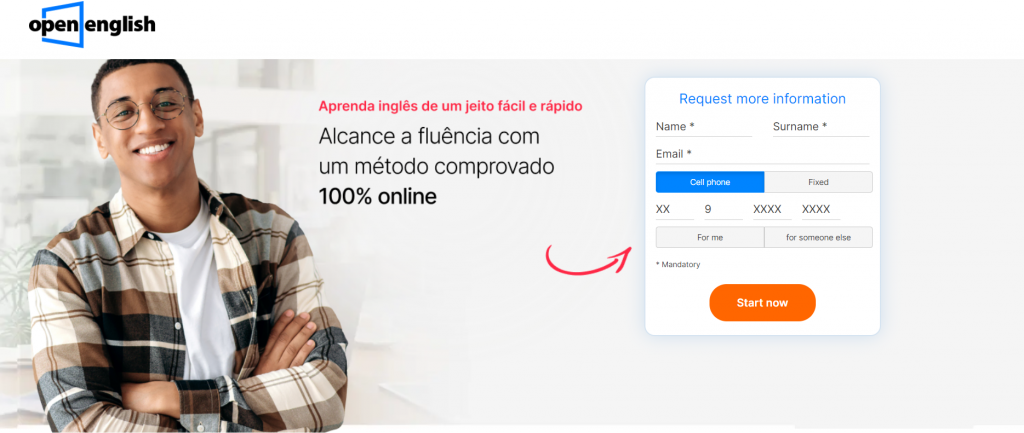
Task: Click the pink Aprenda inglês tagline
Action: pos(450,106)
